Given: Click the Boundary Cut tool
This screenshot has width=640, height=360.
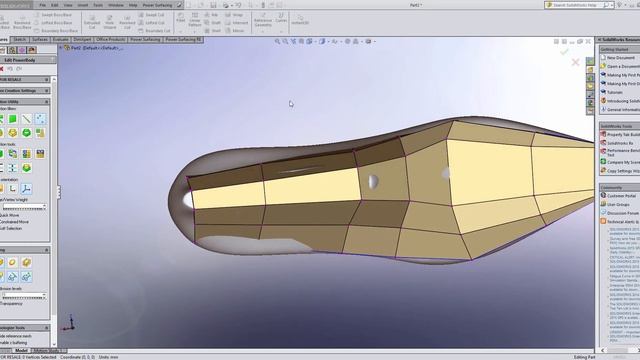Looking at the screenshot, I should point(154,31).
